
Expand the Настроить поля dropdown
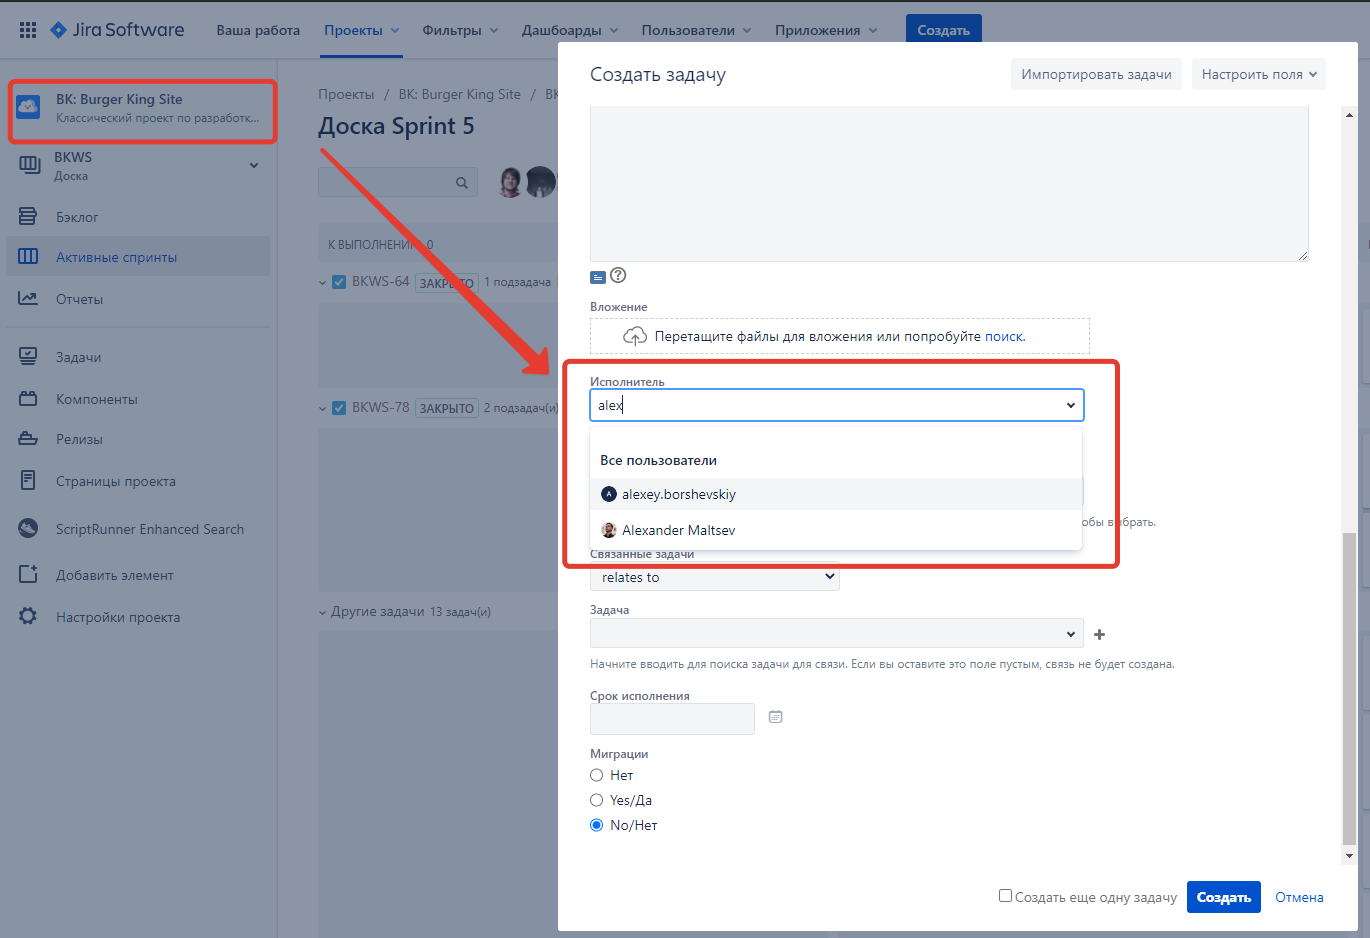pos(1258,74)
